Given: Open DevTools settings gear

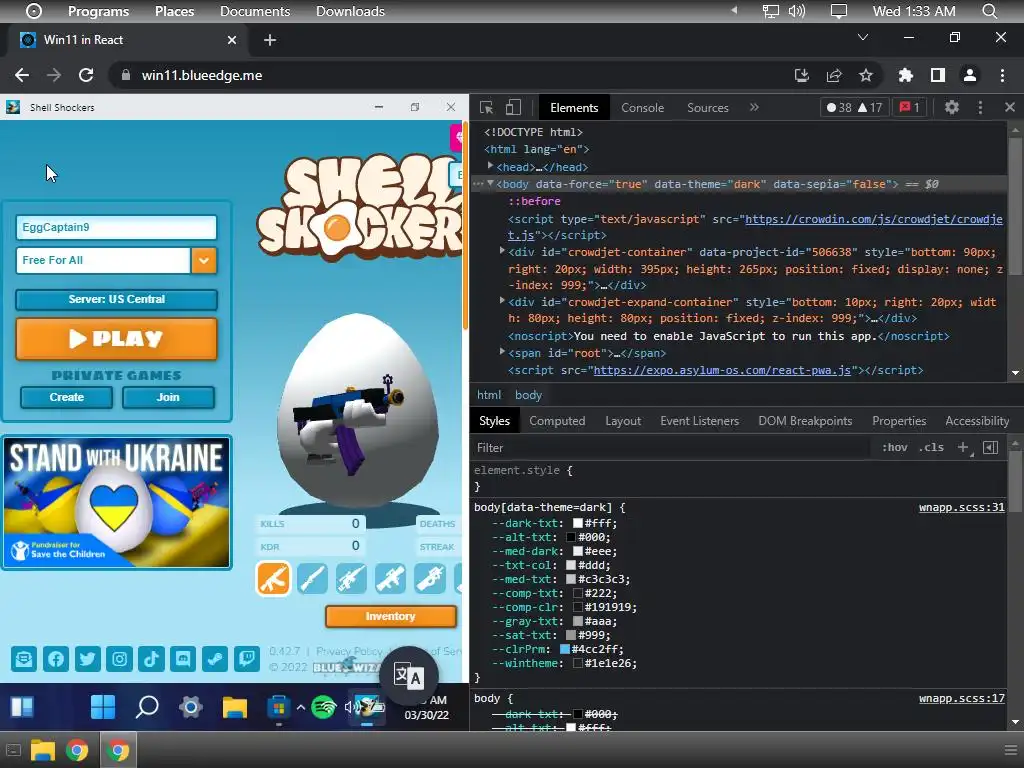Looking at the screenshot, I should (952, 108).
